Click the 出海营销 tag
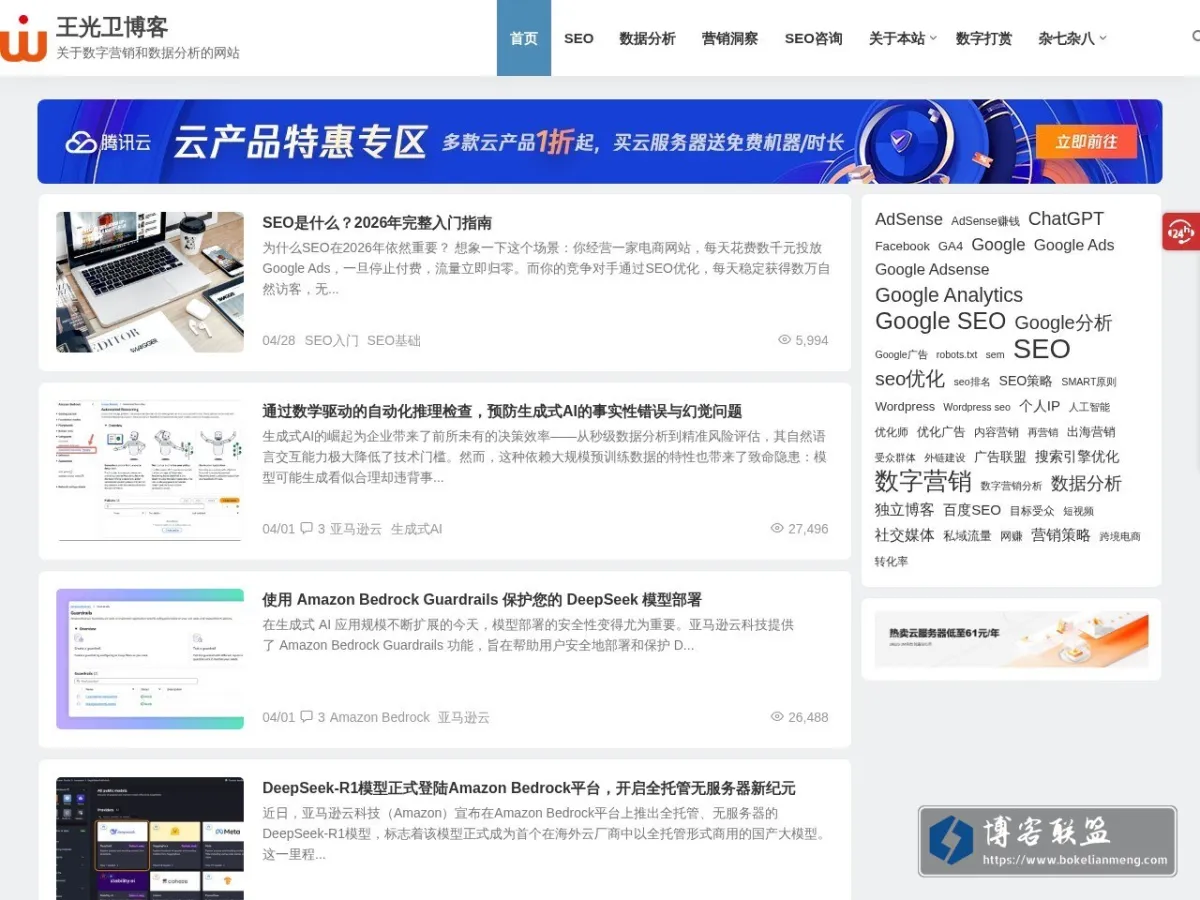Image resolution: width=1200 pixels, height=900 pixels. 1091,432
